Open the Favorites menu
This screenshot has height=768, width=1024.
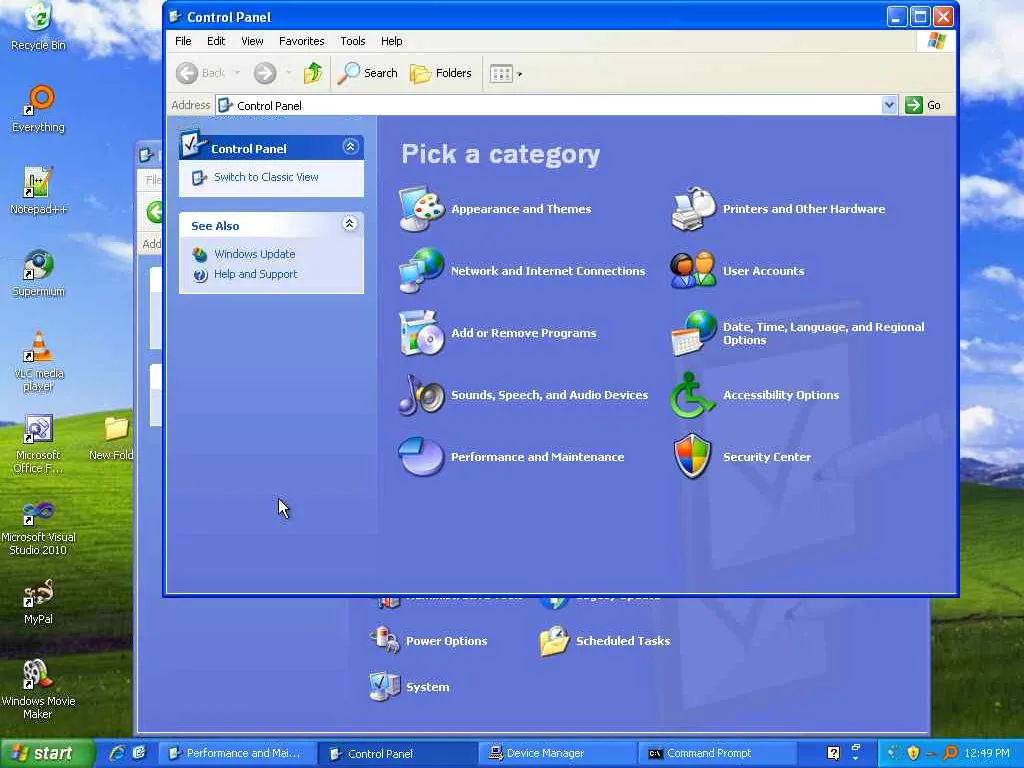(x=302, y=41)
